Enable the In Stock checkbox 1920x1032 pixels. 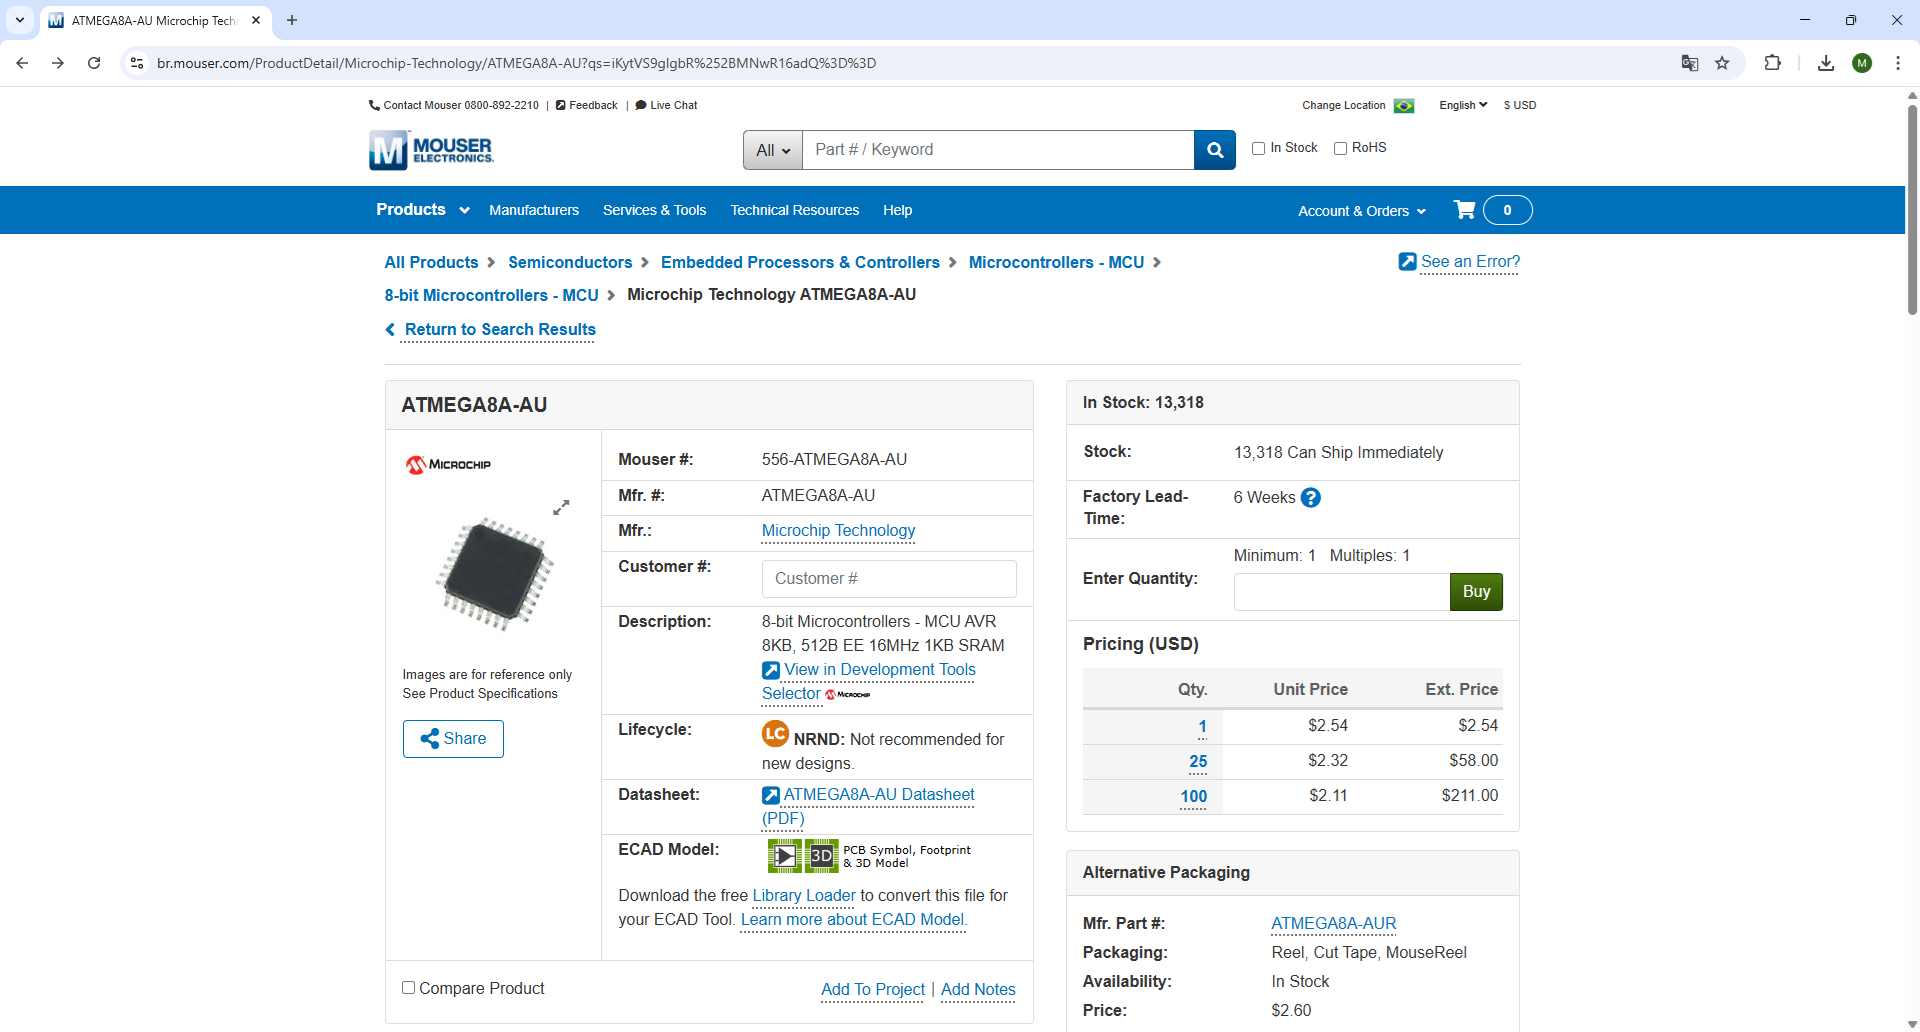tap(1259, 148)
